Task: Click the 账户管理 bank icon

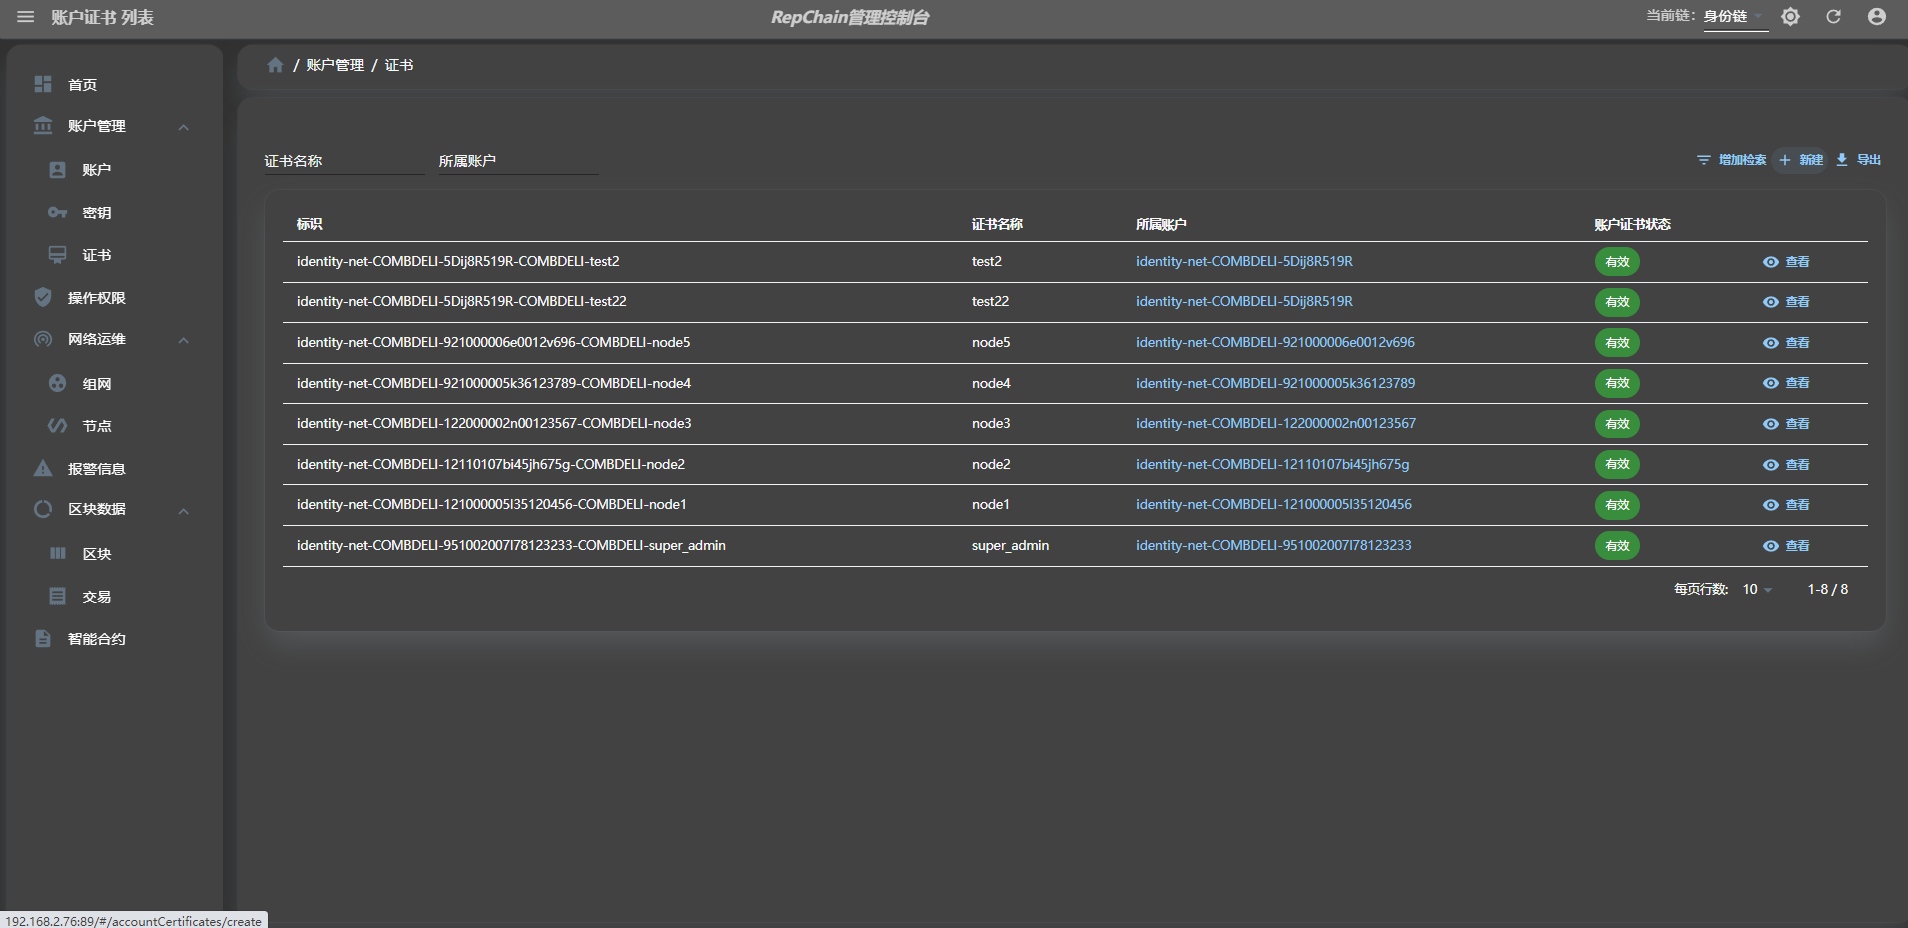Action: click(x=43, y=126)
